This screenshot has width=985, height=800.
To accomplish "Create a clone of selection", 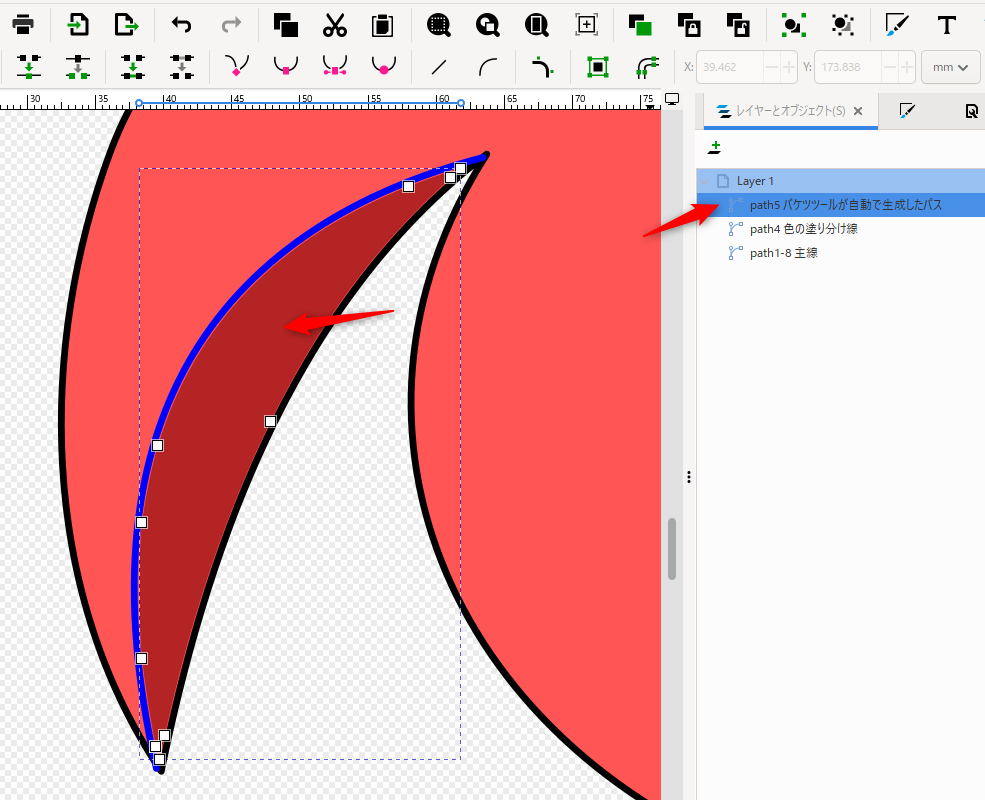I will click(689, 25).
